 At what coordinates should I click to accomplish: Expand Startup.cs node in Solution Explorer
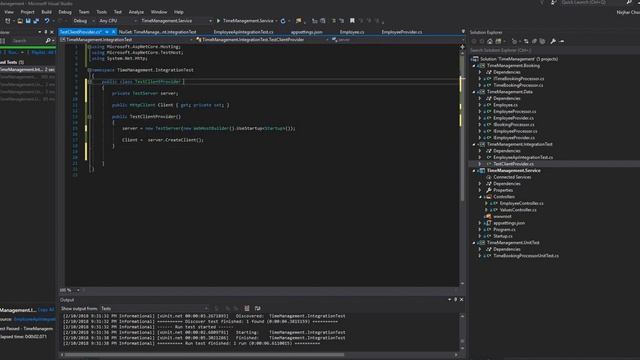click(x=480, y=236)
